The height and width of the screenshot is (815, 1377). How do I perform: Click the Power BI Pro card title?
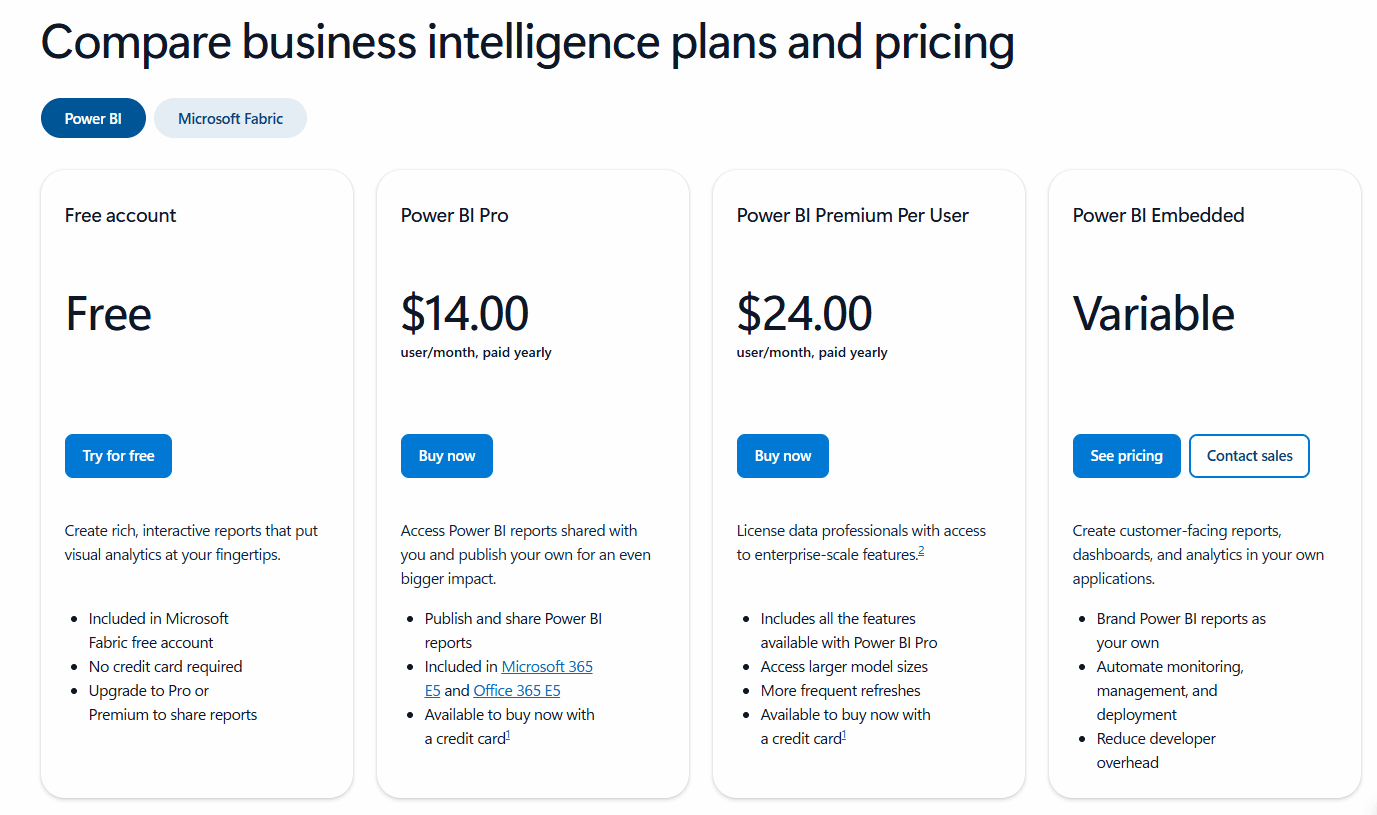click(454, 215)
